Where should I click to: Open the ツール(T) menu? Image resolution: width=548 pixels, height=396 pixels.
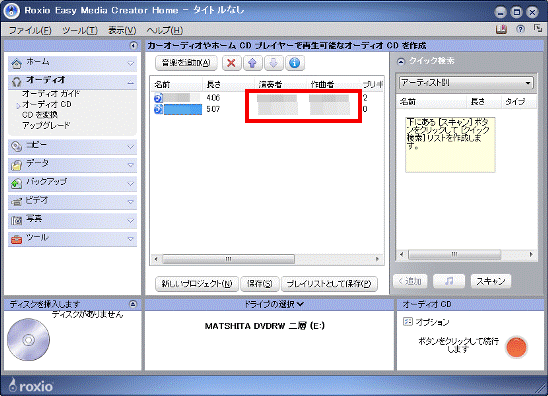pyautogui.click(x=80, y=30)
